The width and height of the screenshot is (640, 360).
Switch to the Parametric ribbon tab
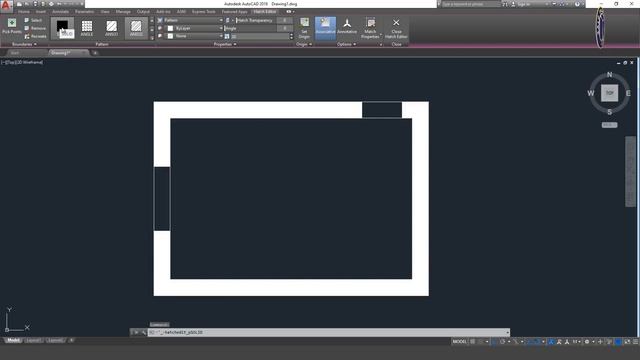[x=84, y=12]
